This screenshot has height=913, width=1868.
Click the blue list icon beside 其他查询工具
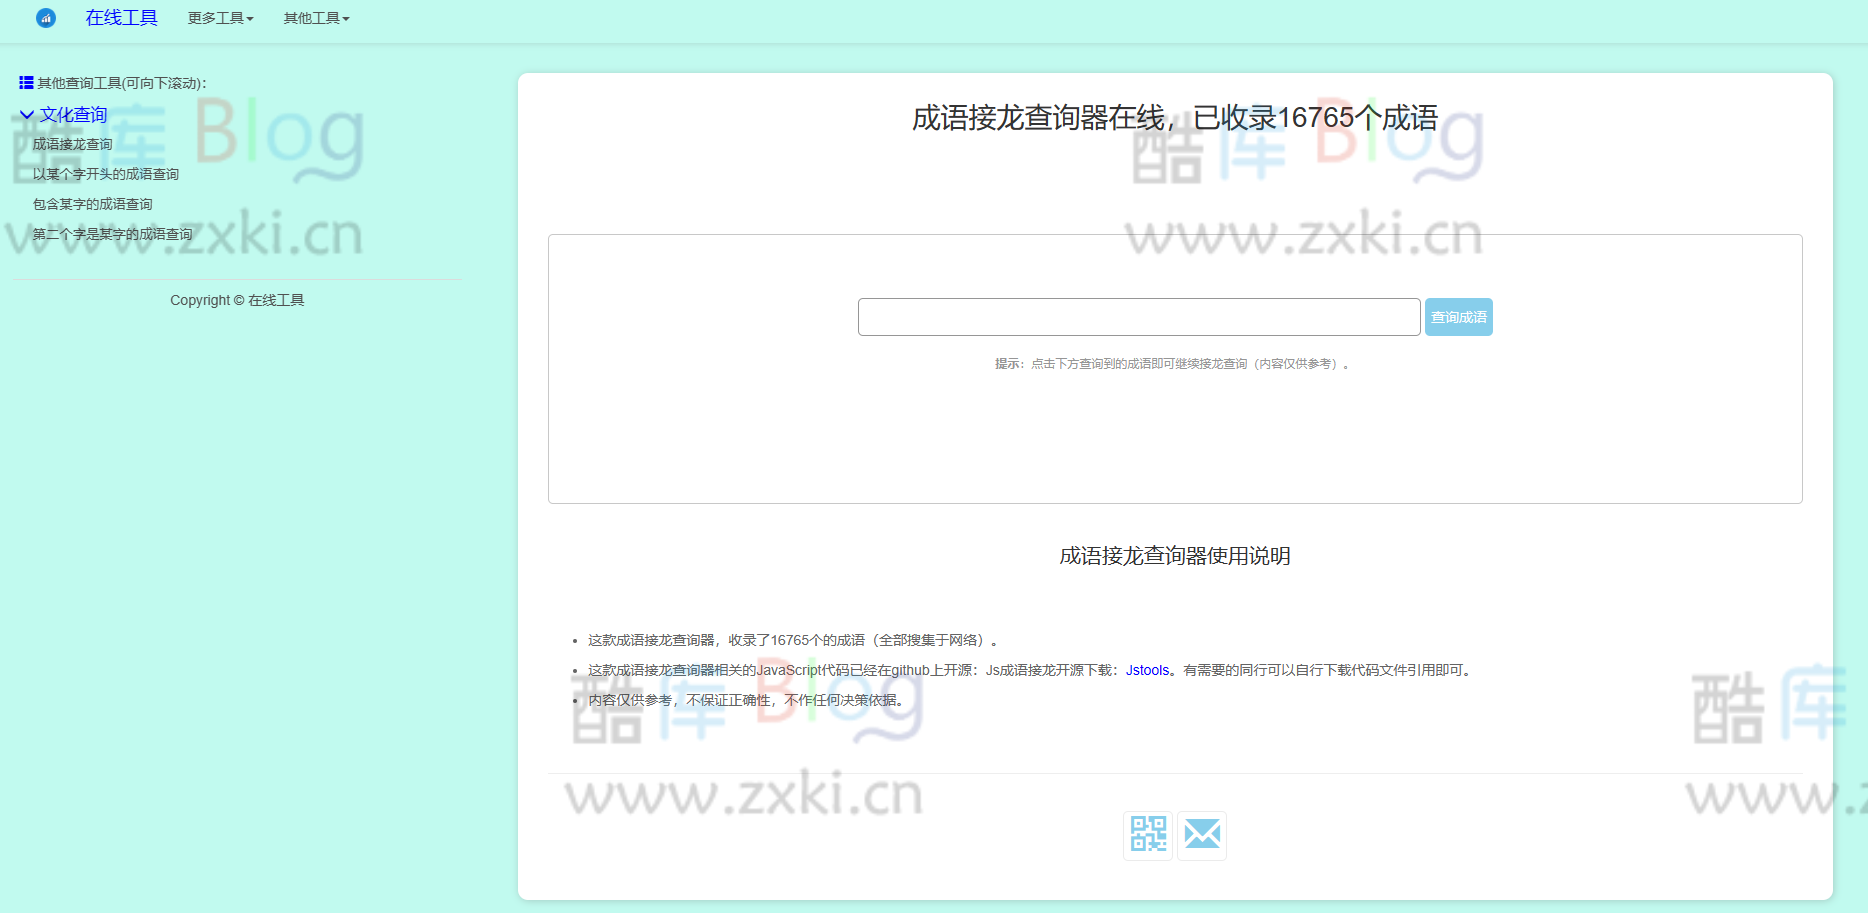click(x=29, y=82)
